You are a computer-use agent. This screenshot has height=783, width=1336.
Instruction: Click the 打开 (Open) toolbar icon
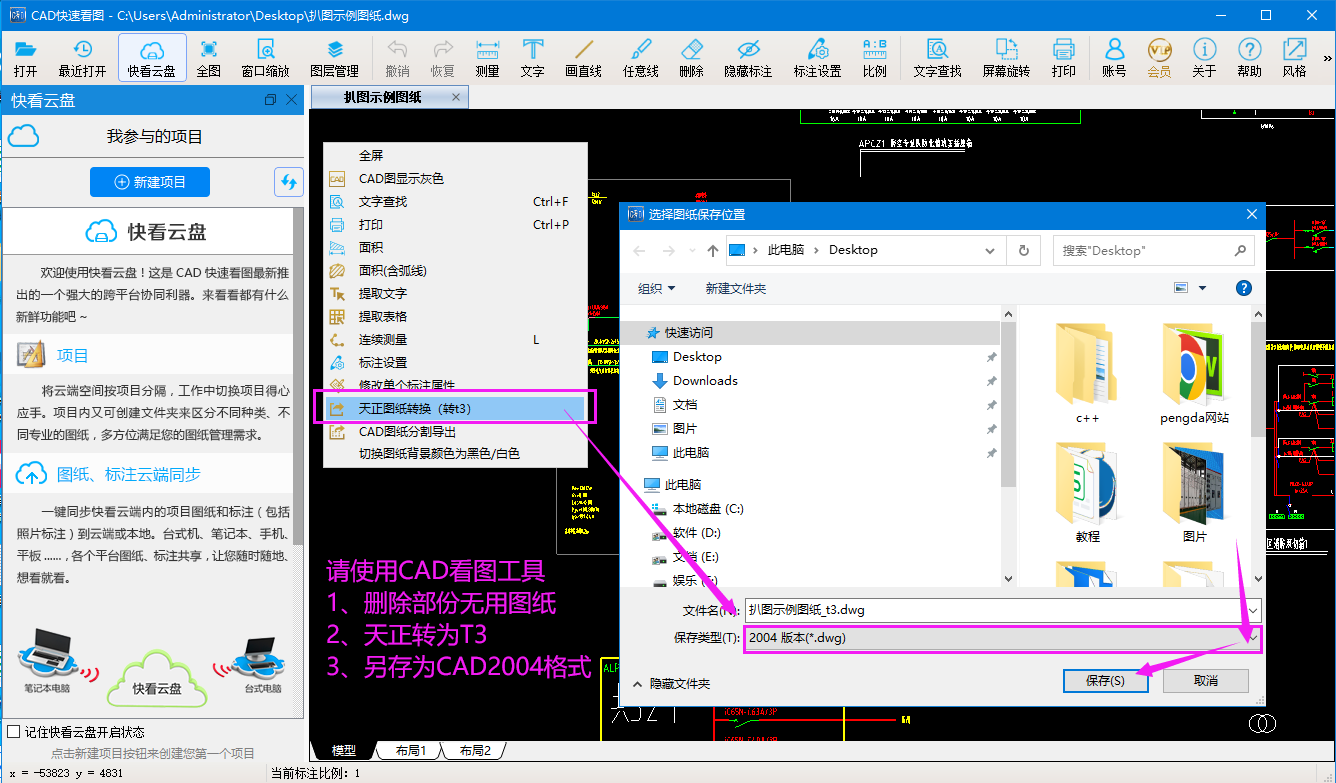click(x=26, y=58)
